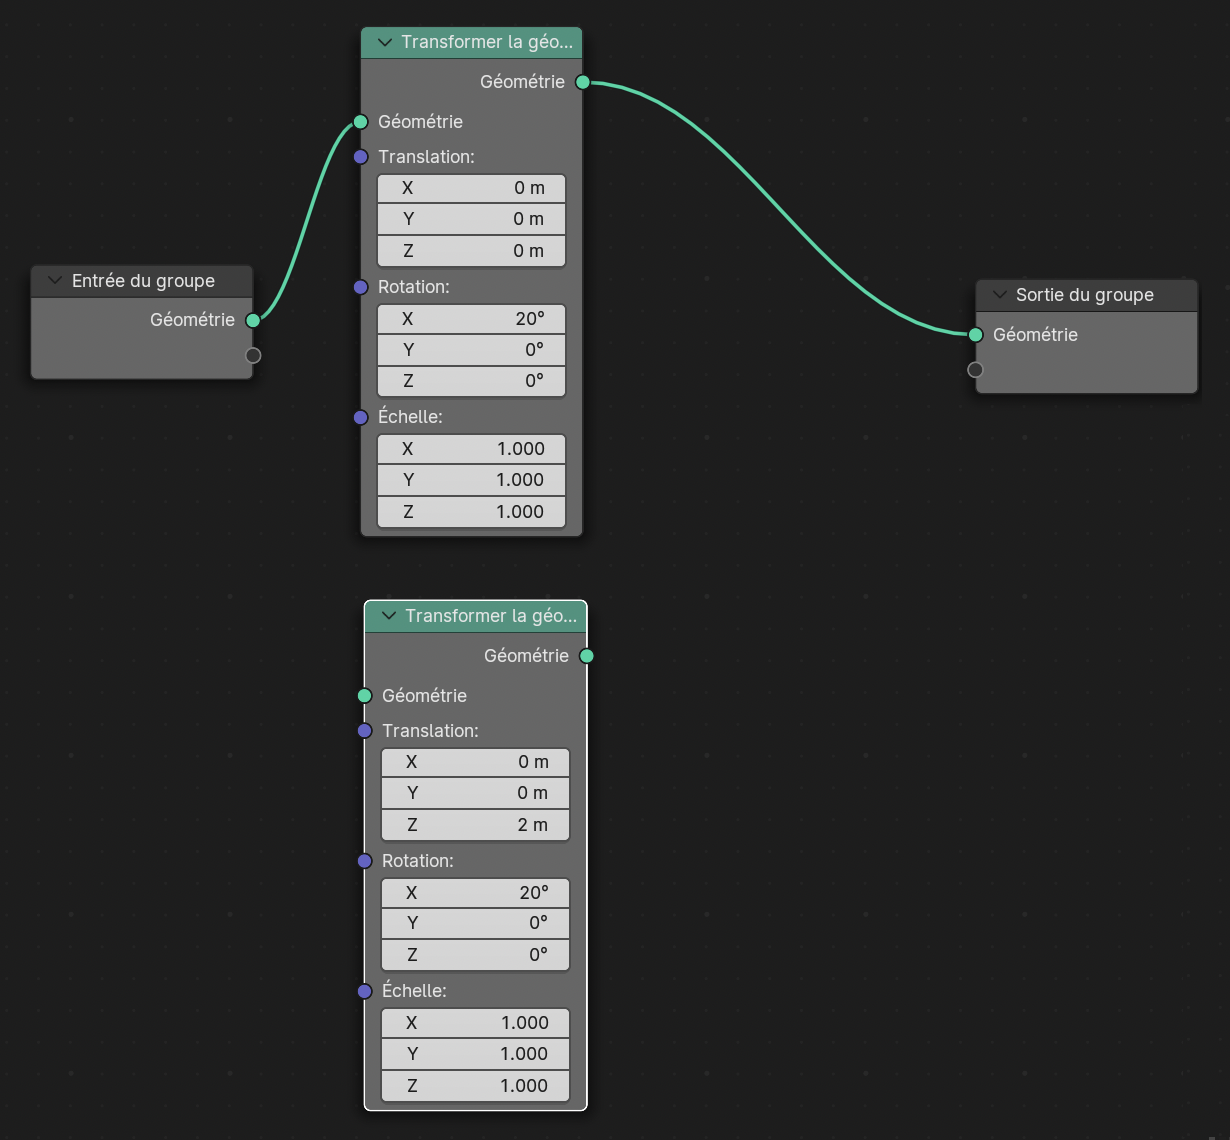The image size is (1230, 1140).
Task: Click Échelle Y field in upper Transformer node
Action: pyautogui.click(x=471, y=480)
